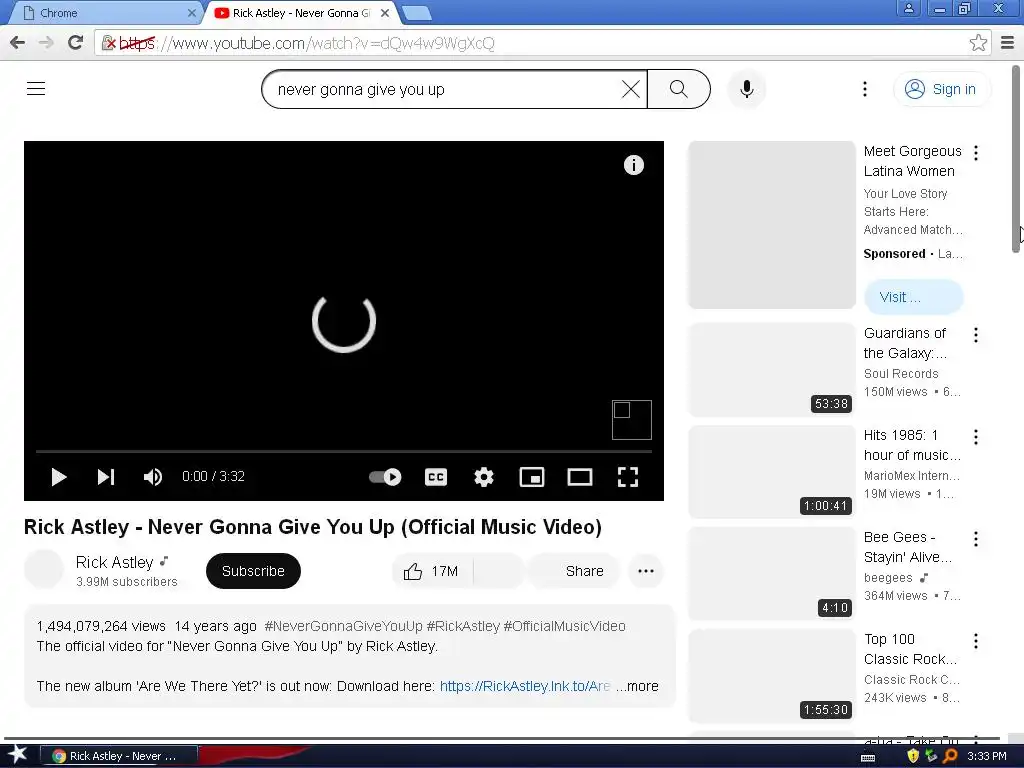Image resolution: width=1024 pixels, height=768 pixels.
Task: Open options for Hits 1985 video
Action: coord(976,437)
